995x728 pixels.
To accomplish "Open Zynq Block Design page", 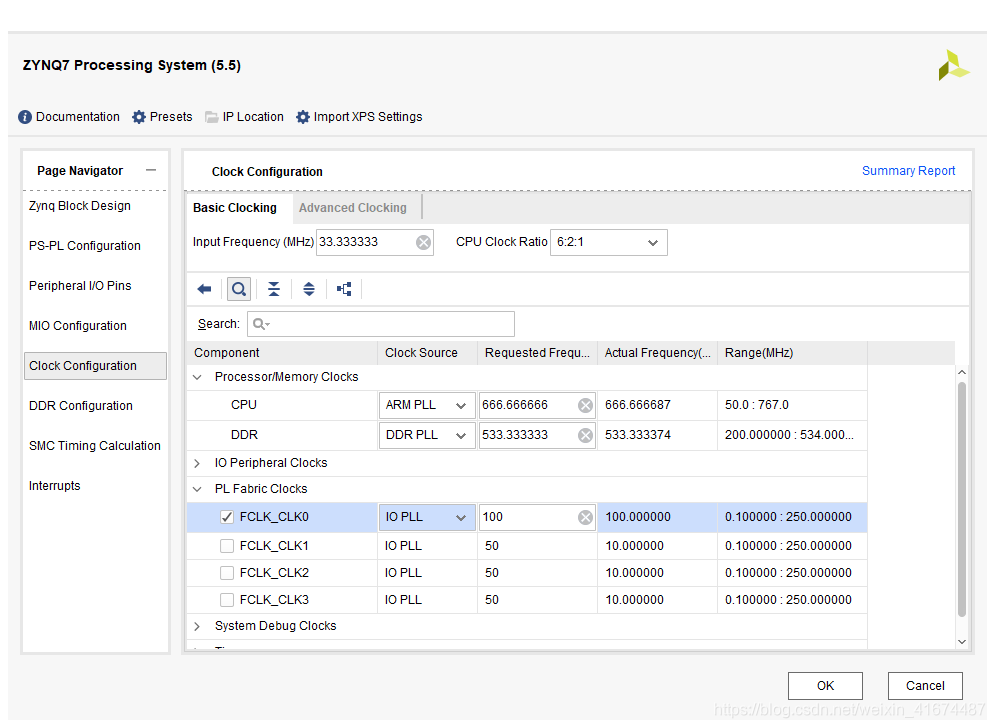I will click(80, 206).
